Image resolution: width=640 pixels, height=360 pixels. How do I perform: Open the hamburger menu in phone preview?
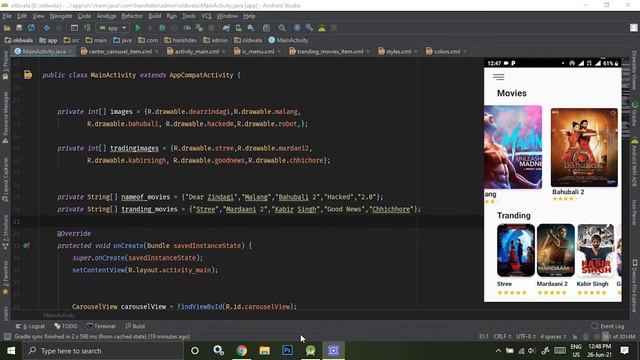tap(498, 77)
